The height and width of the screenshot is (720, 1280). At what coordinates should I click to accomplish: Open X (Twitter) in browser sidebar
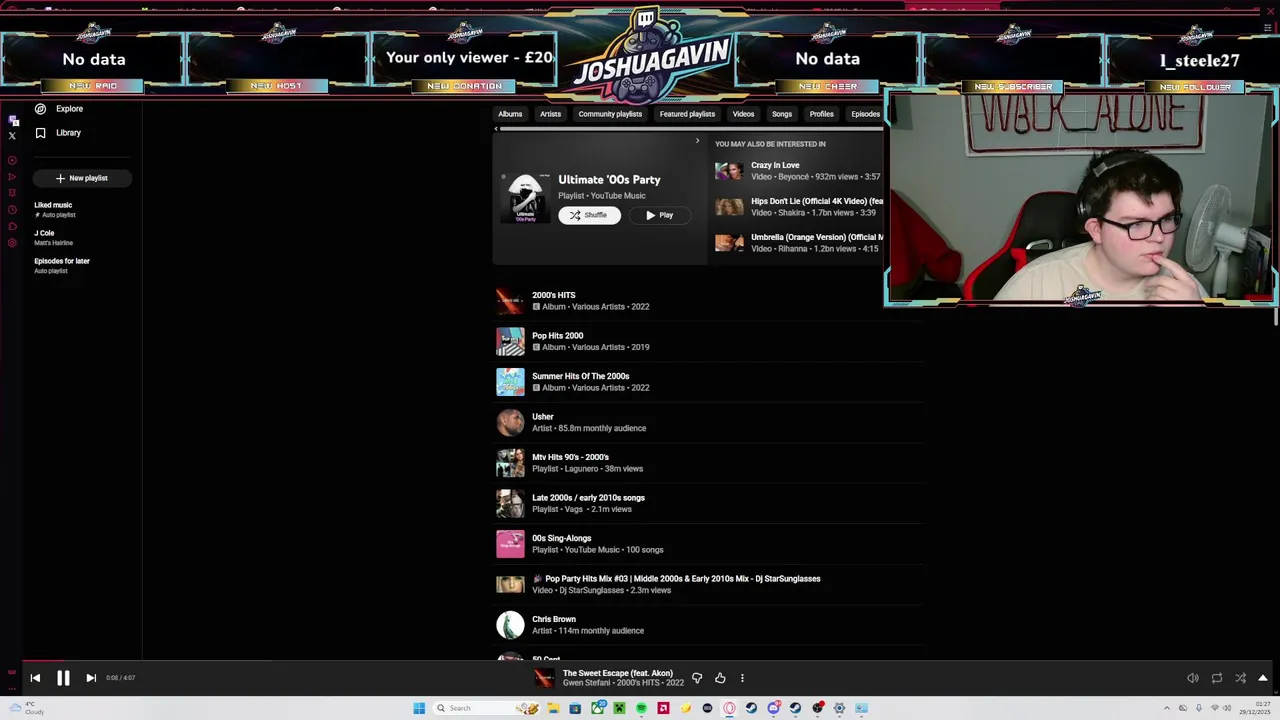coord(12,135)
